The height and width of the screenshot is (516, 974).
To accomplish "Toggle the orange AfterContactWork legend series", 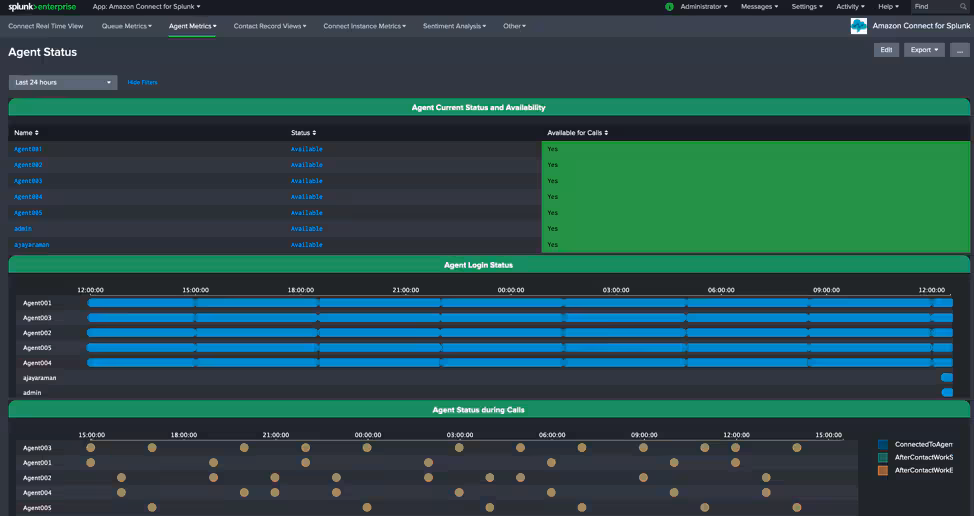I will tap(923, 470).
